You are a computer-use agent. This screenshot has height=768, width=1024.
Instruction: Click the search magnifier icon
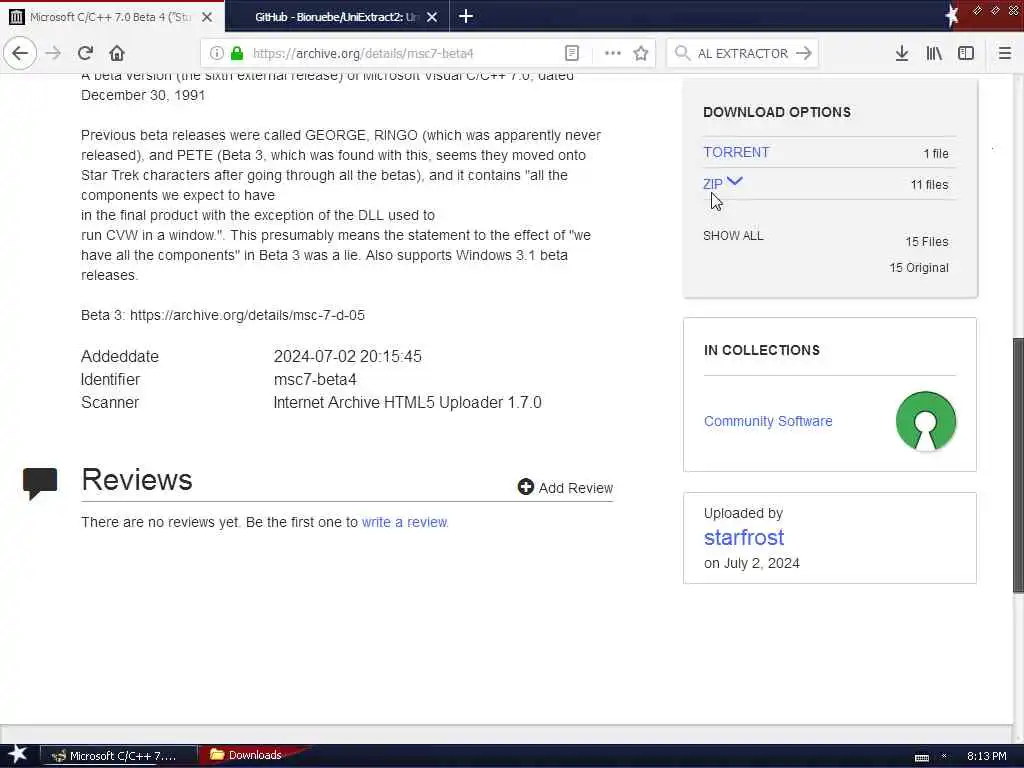click(x=682, y=53)
